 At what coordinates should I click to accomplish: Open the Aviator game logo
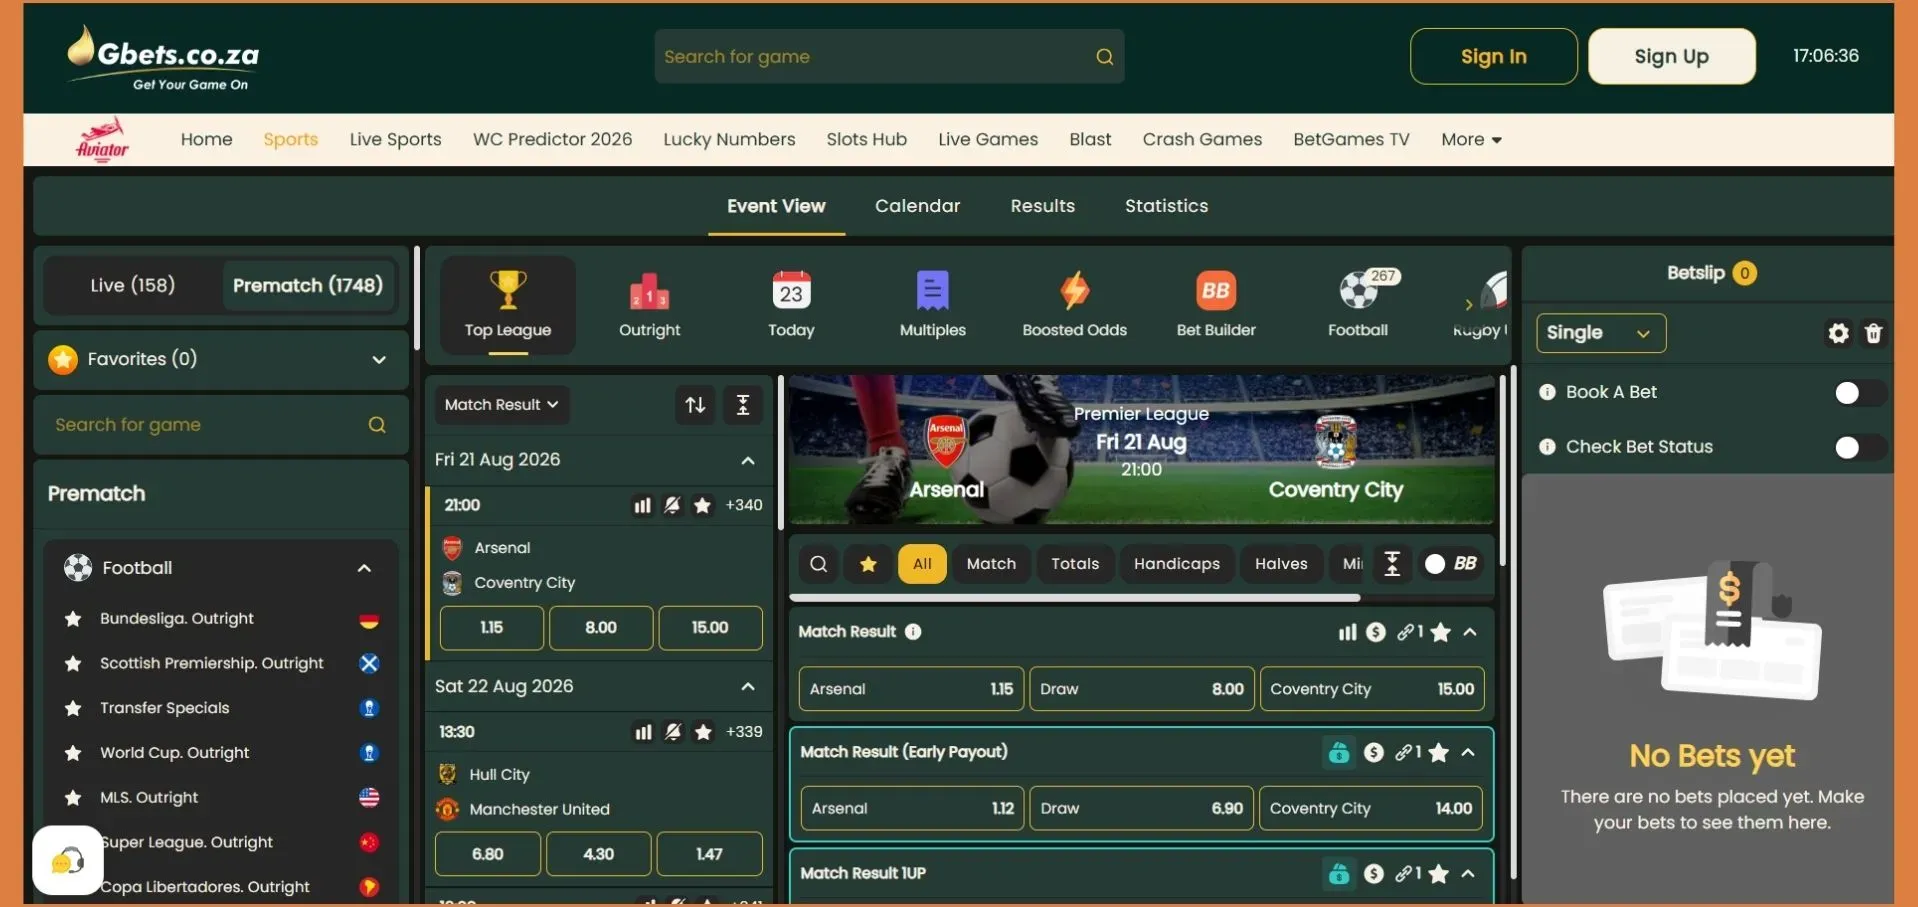[x=102, y=140]
